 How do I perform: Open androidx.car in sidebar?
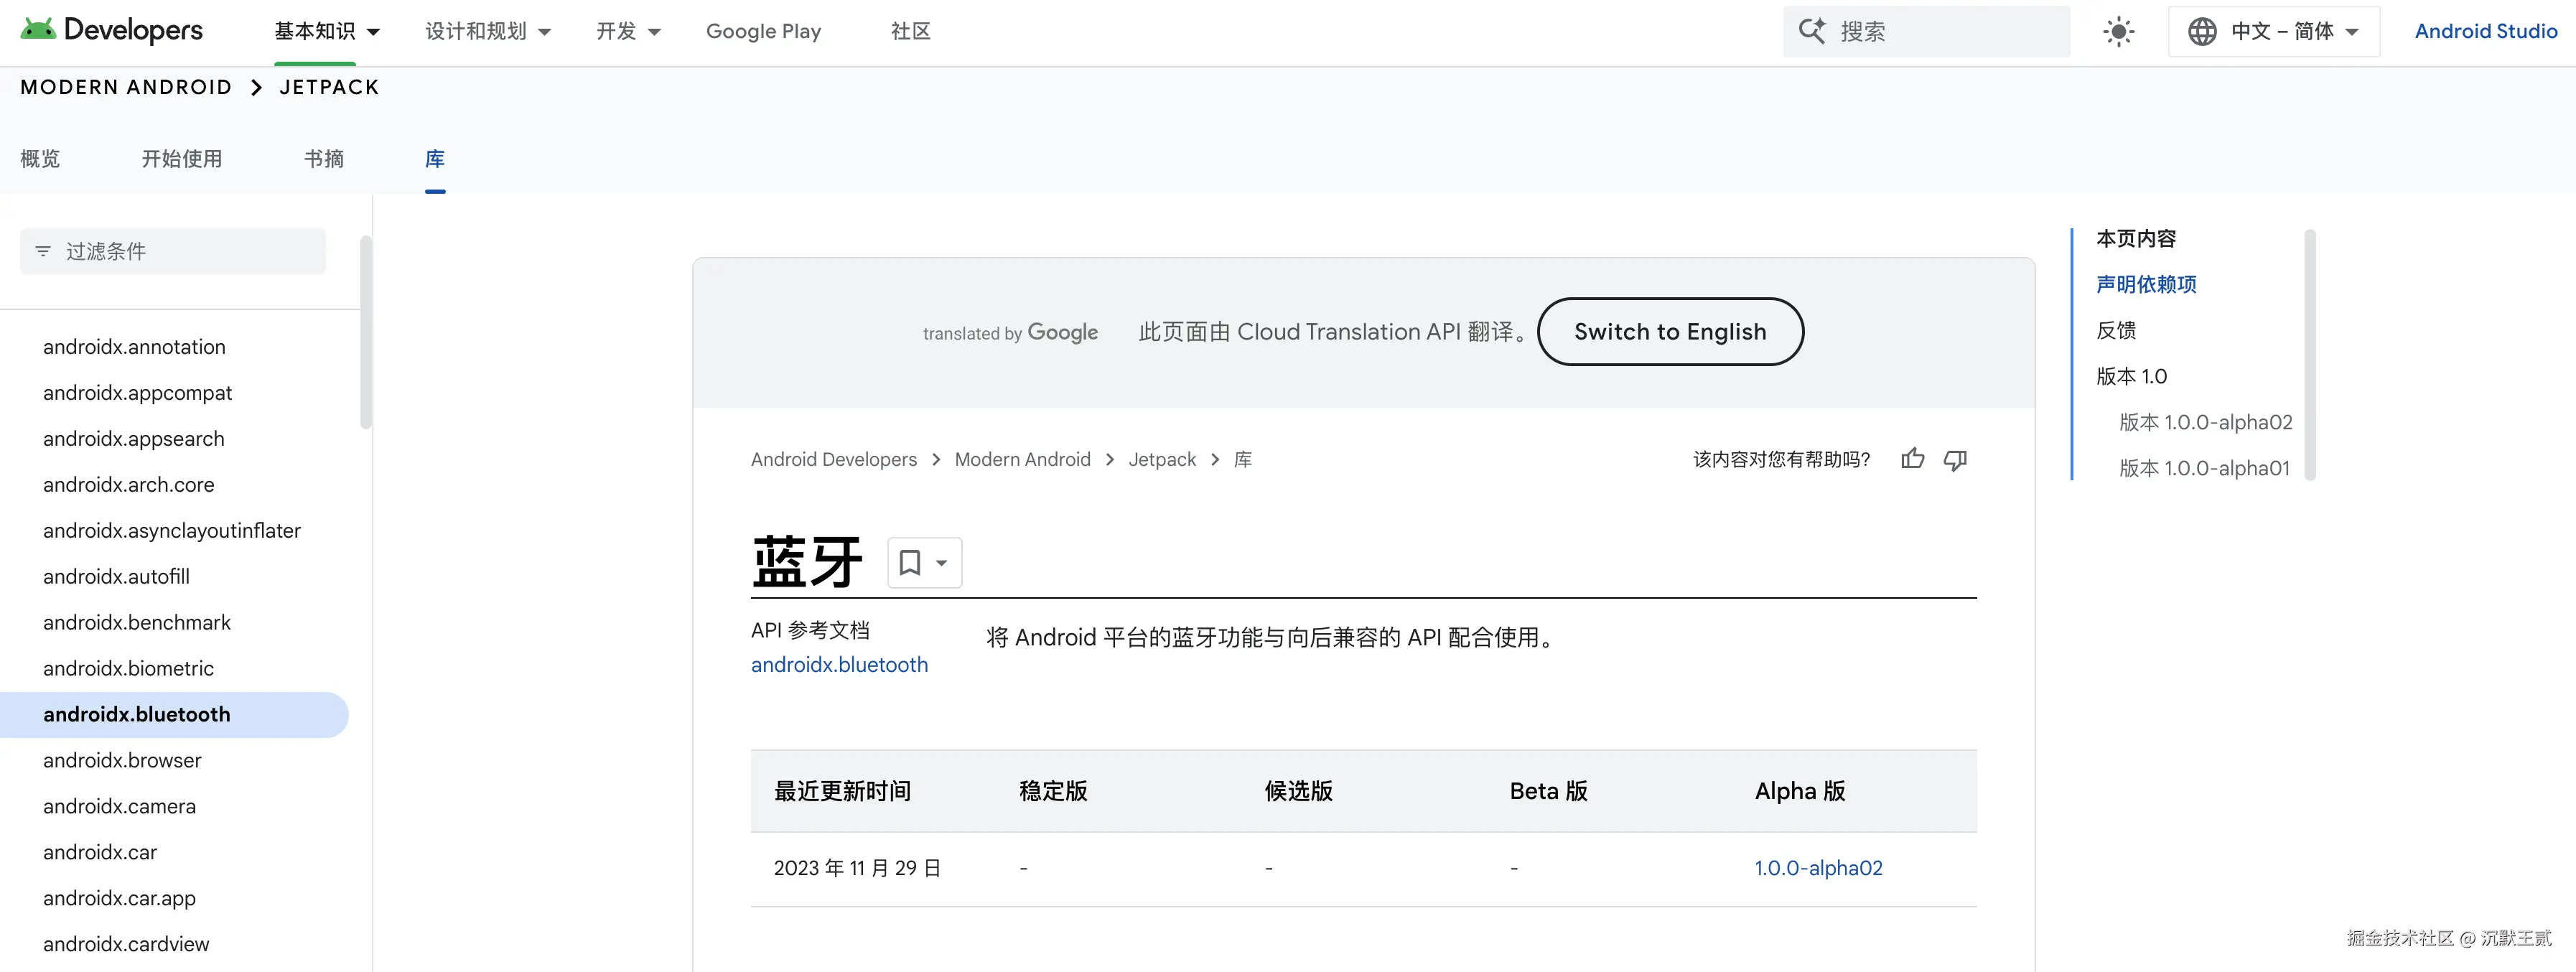point(100,853)
